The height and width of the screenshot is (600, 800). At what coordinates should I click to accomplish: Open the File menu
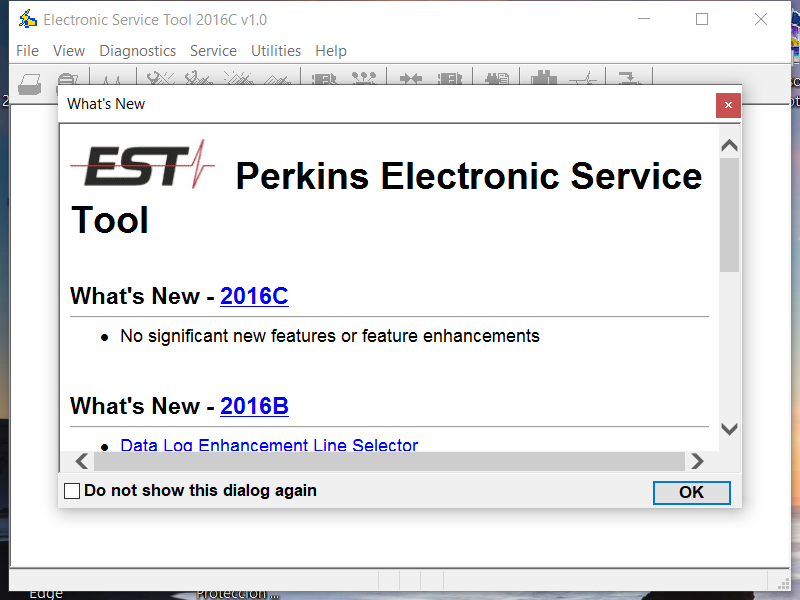point(27,51)
